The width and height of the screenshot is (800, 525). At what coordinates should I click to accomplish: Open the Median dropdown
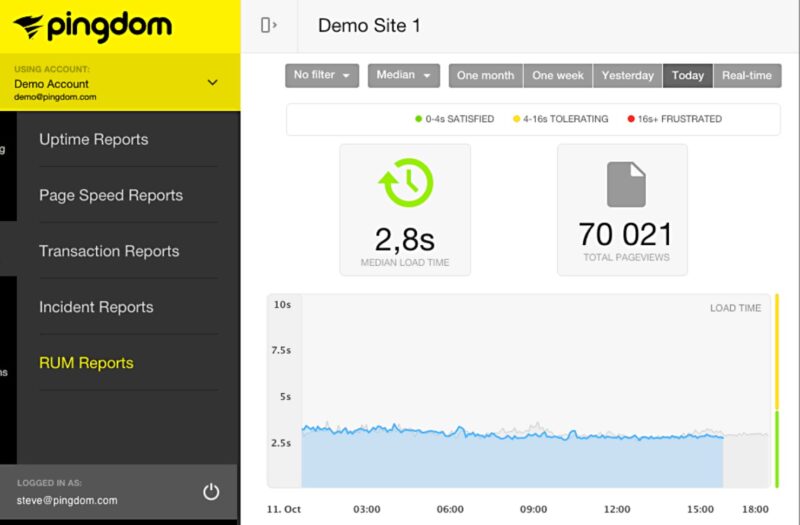[x=404, y=76]
